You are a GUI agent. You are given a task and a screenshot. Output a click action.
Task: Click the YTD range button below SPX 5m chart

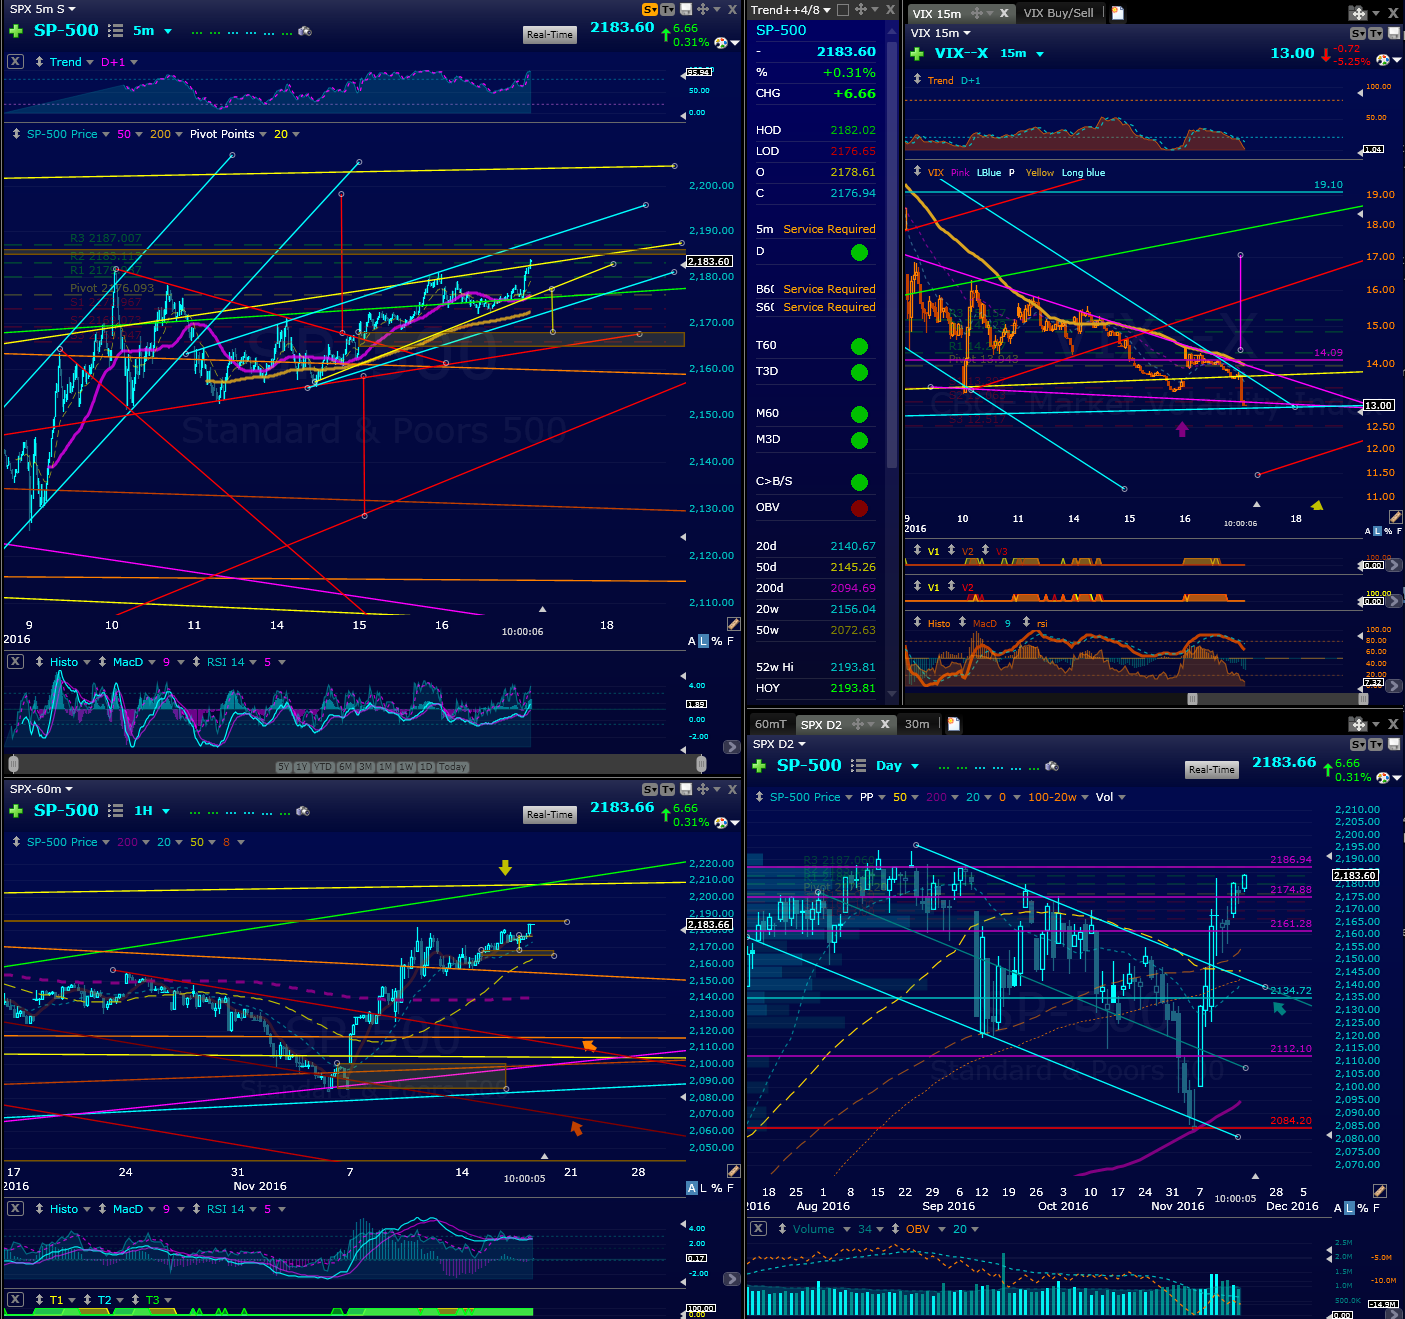tap(322, 767)
